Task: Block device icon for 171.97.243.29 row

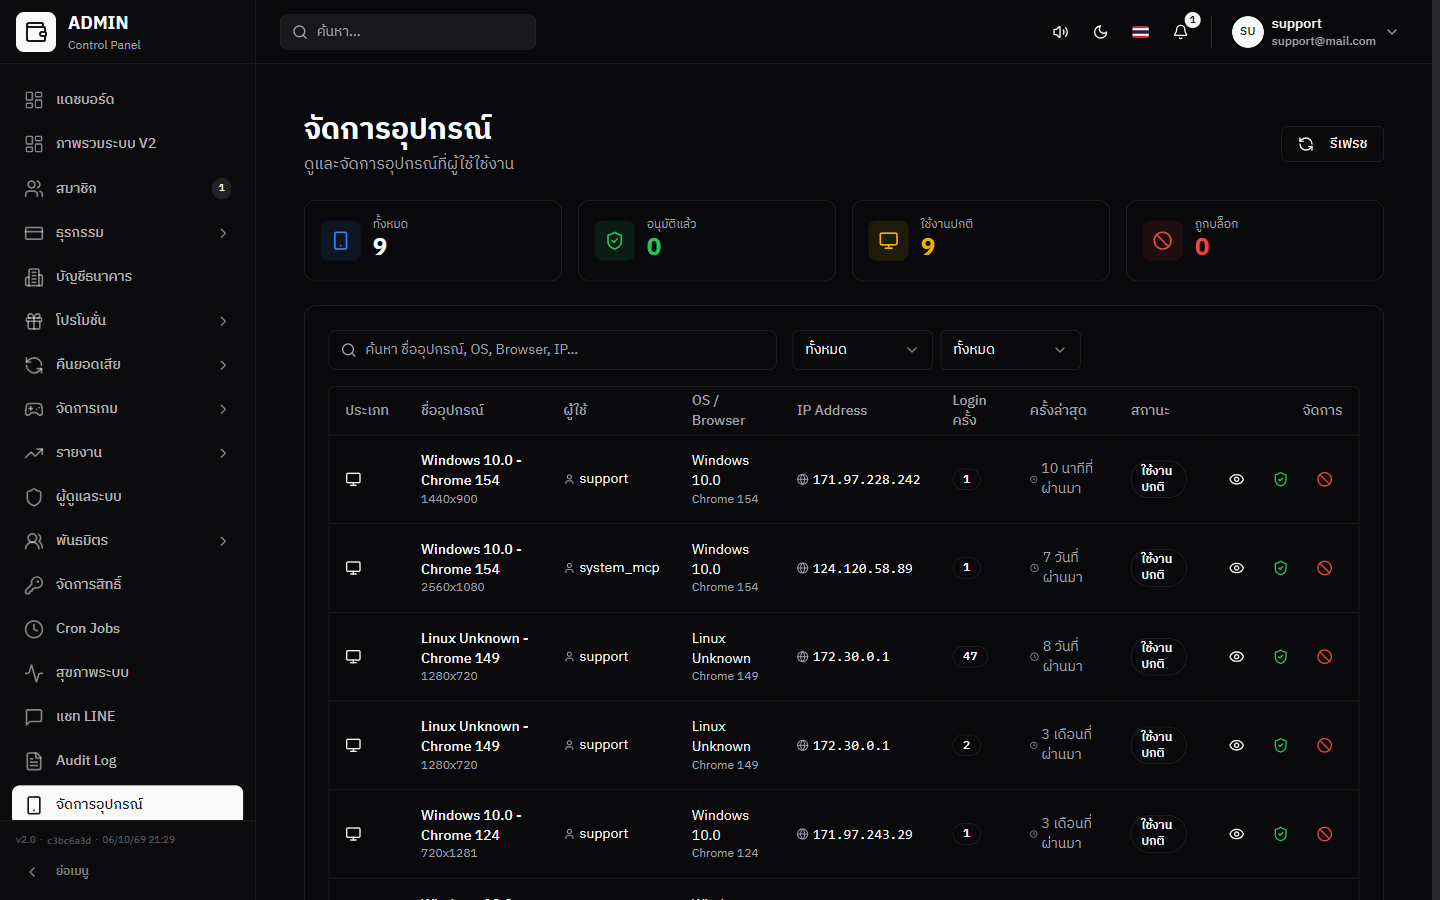Action: (1324, 834)
